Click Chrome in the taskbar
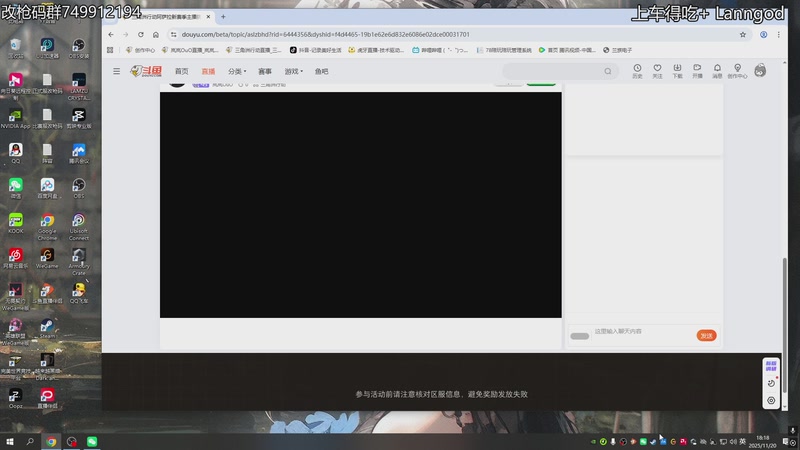 51,441
